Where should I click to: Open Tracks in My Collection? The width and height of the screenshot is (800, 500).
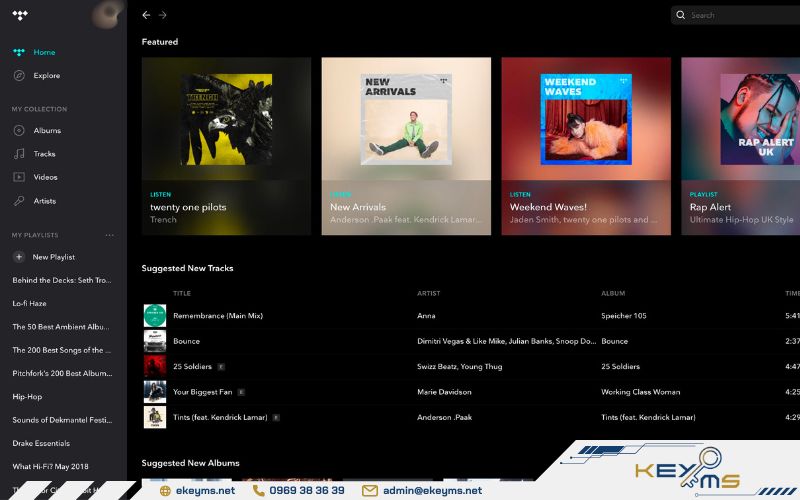(44, 154)
